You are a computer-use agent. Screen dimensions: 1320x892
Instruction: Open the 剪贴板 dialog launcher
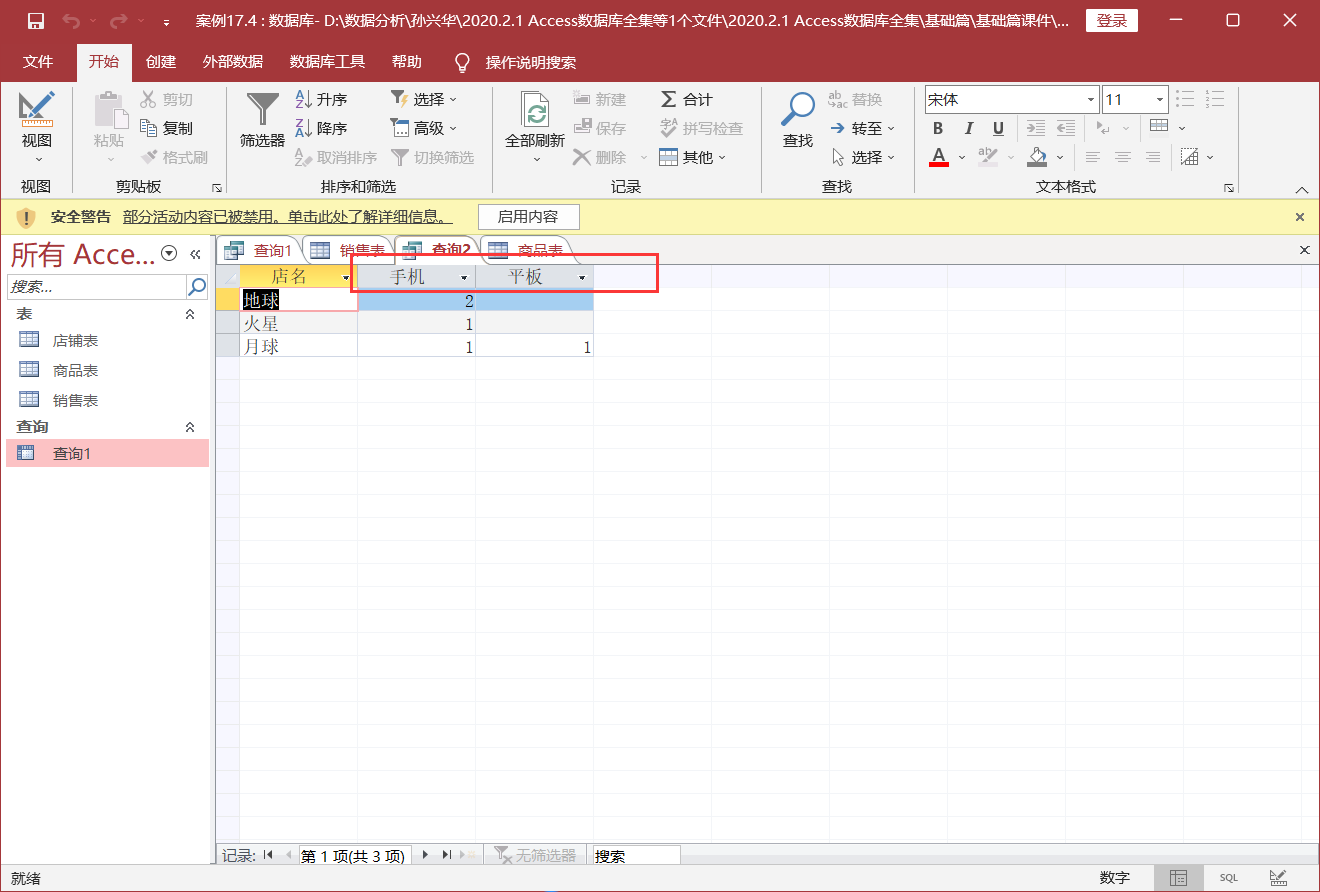(216, 188)
